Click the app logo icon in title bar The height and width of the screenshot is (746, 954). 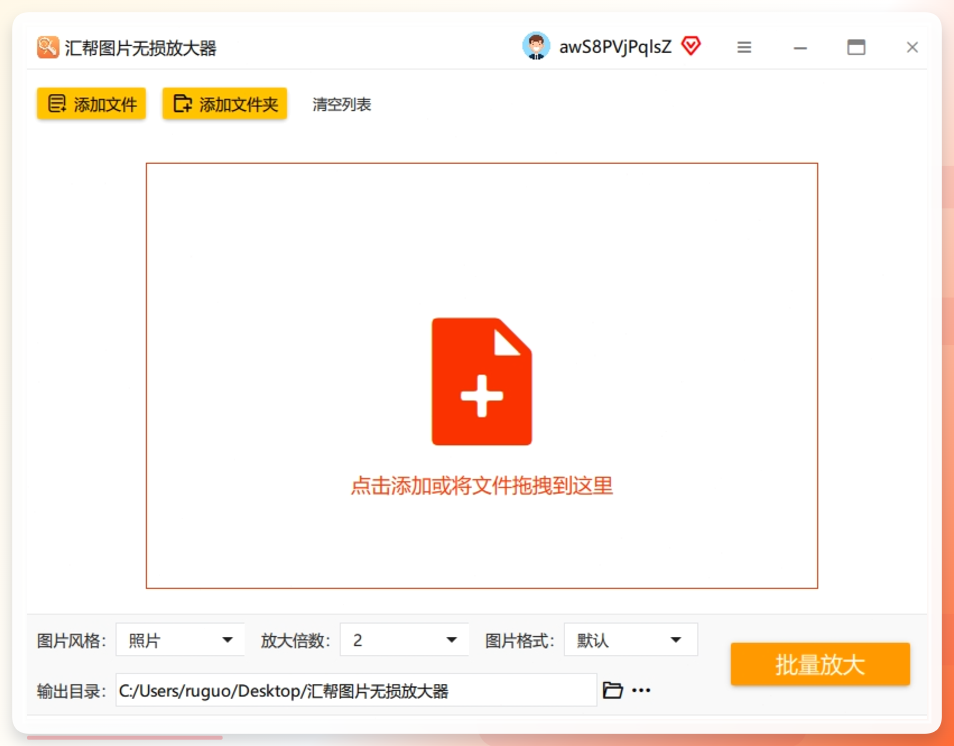[x=48, y=47]
